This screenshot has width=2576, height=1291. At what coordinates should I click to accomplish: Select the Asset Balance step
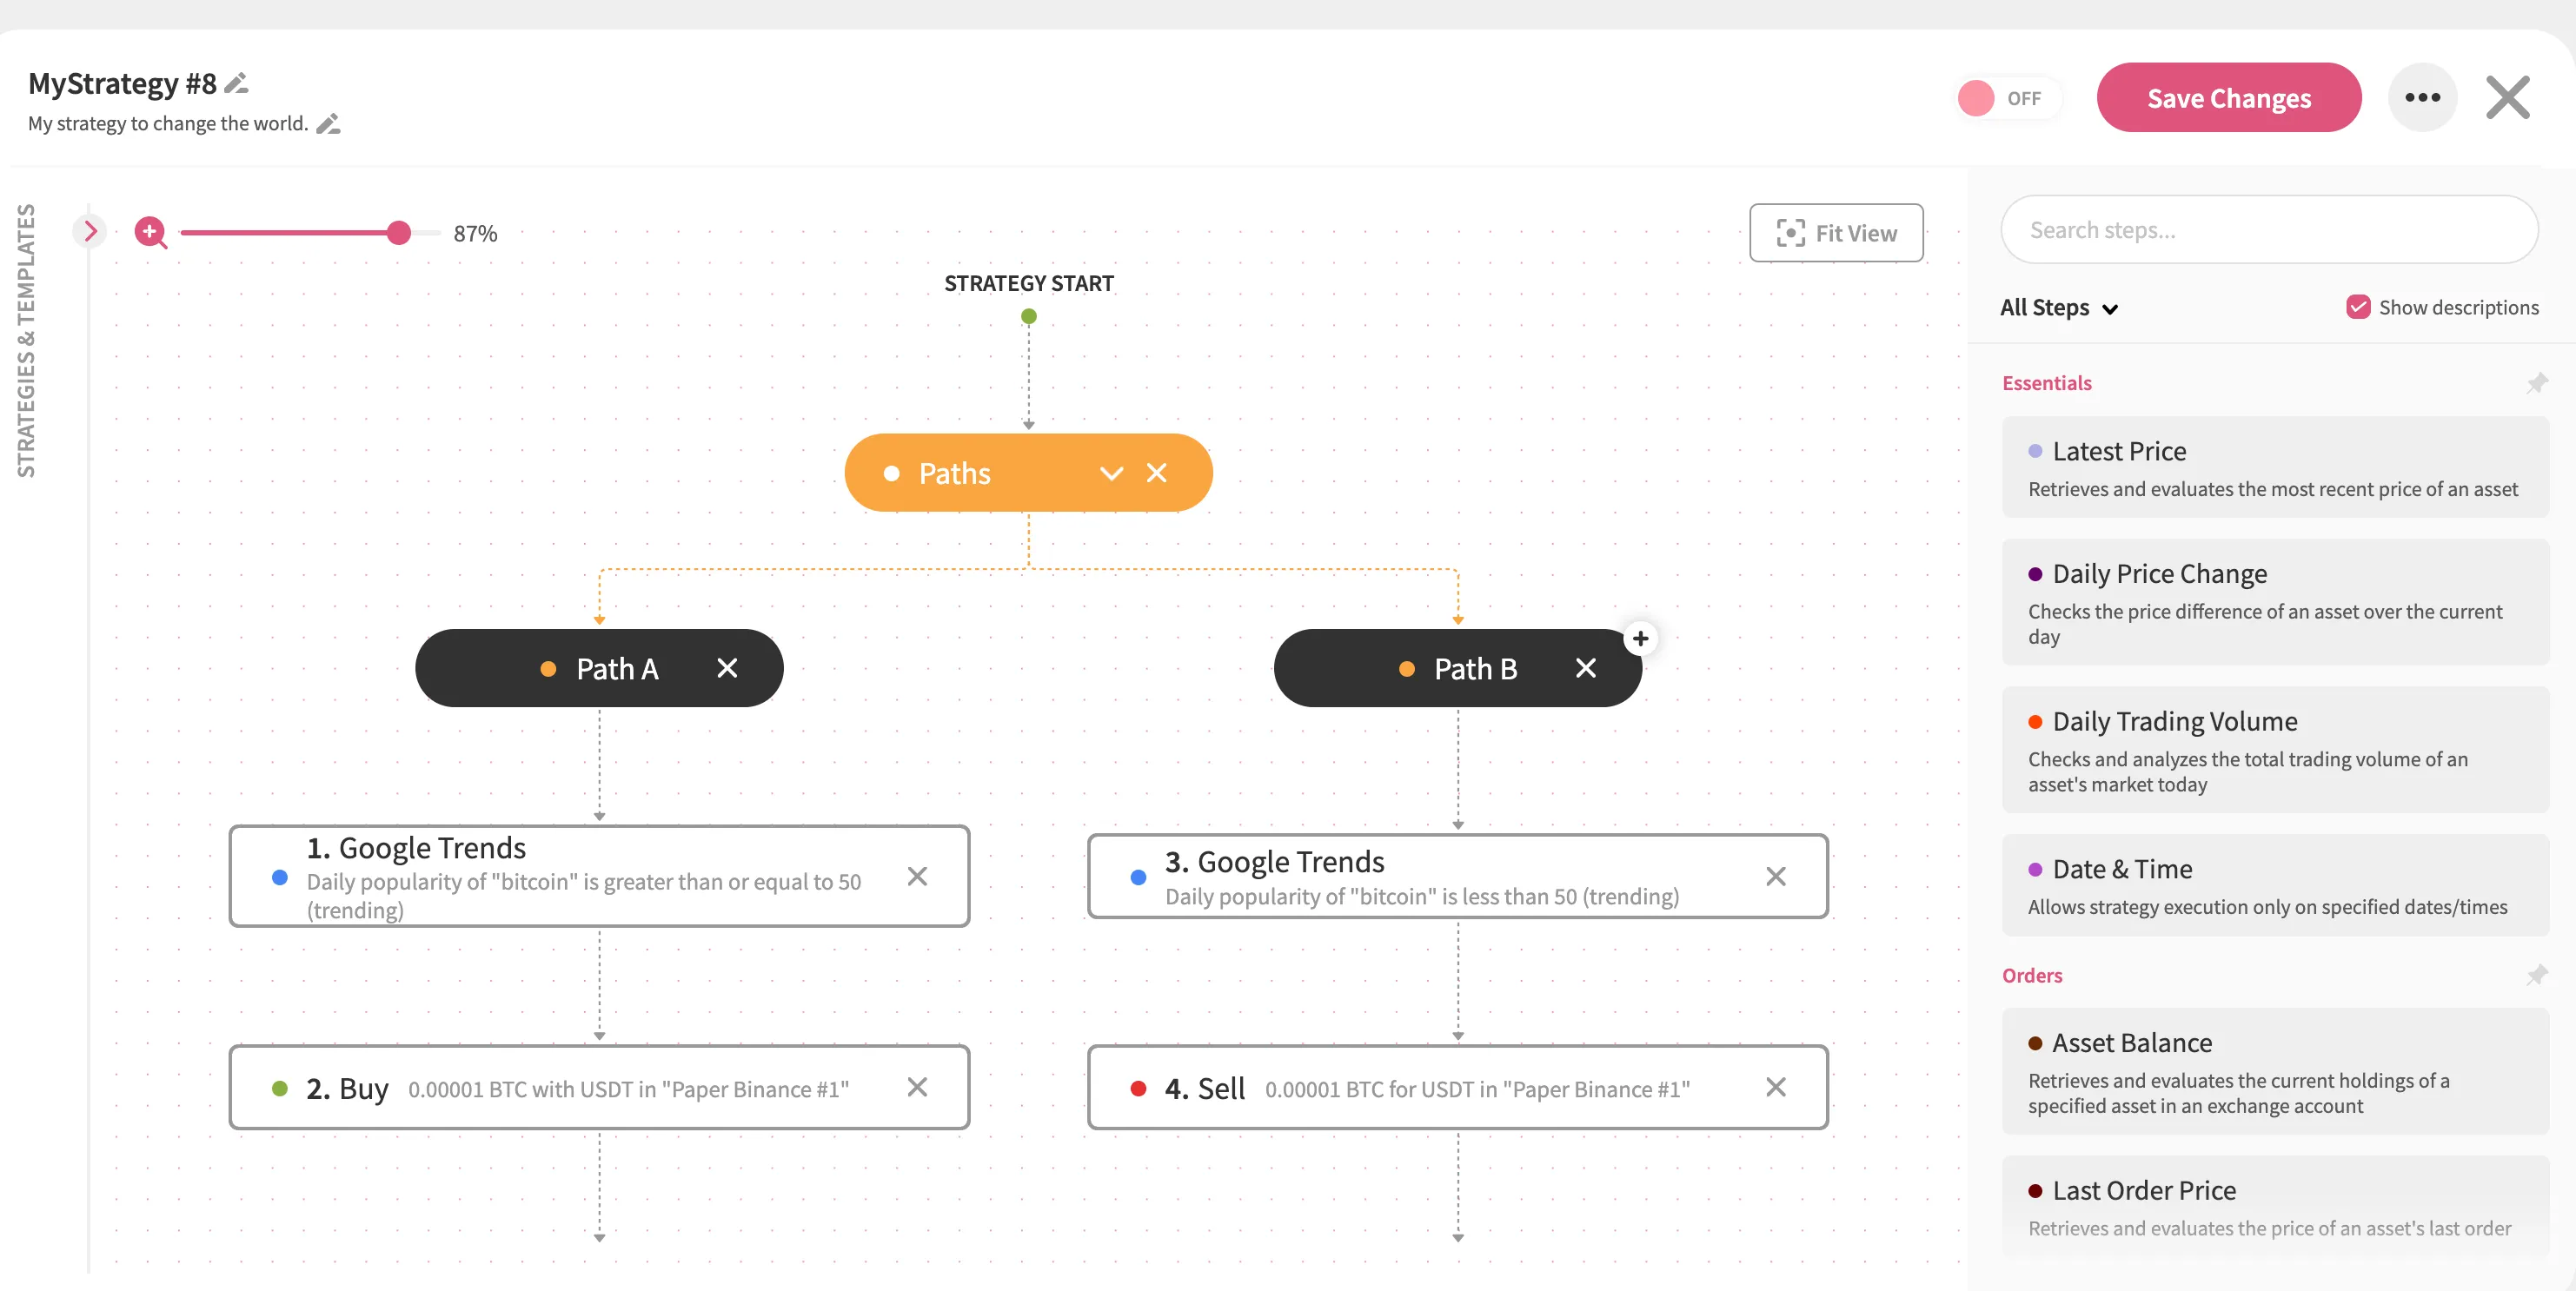(x=2275, y=1072)
